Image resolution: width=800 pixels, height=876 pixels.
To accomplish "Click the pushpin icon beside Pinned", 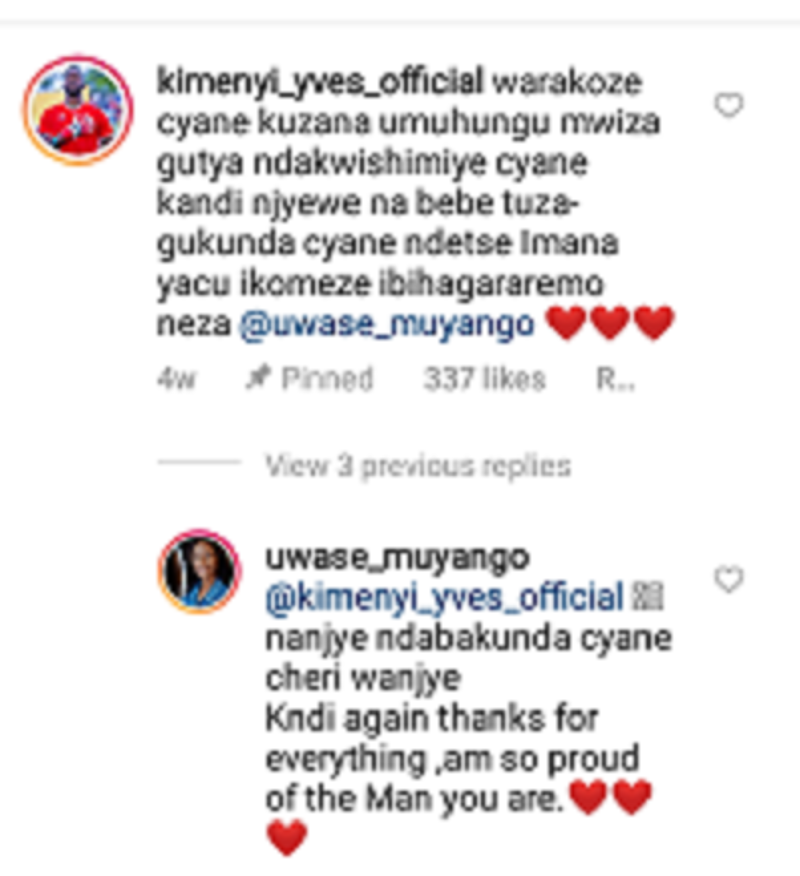I will click(x=258, y=377).
